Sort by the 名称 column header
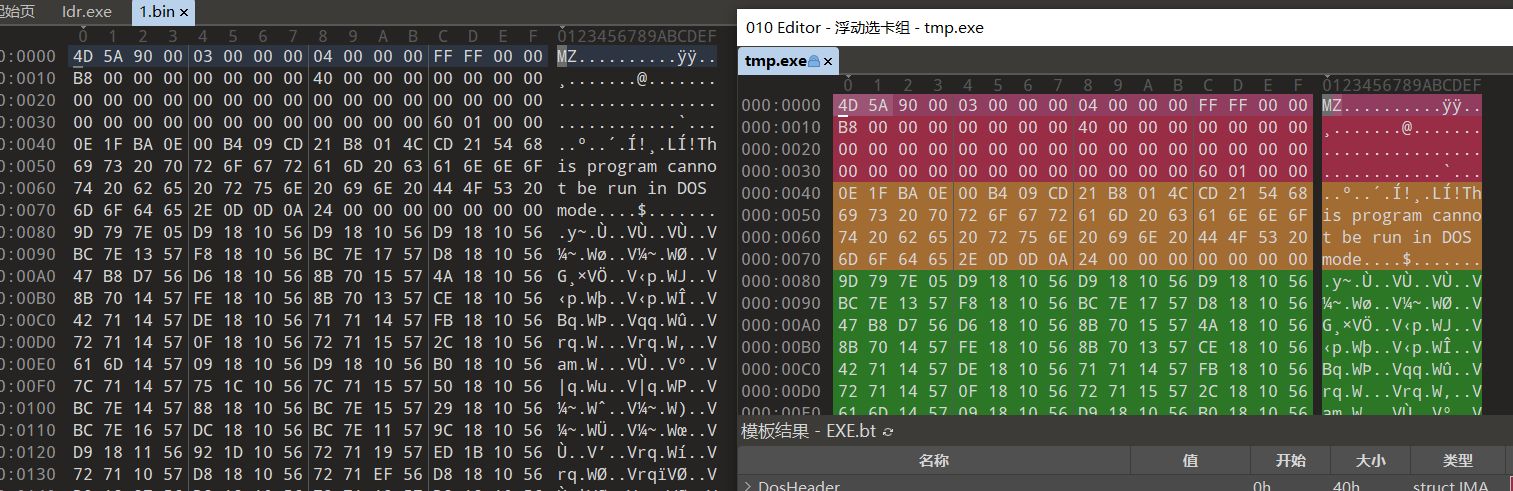Viewport: 1513px width, 491px height. click(x=933, y=460)
